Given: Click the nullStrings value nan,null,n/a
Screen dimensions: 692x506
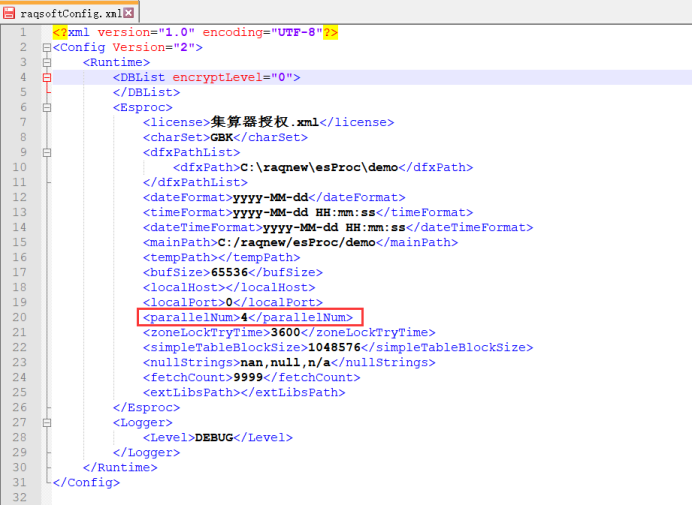Looking at the screenshot, I should tap(285, 363).
